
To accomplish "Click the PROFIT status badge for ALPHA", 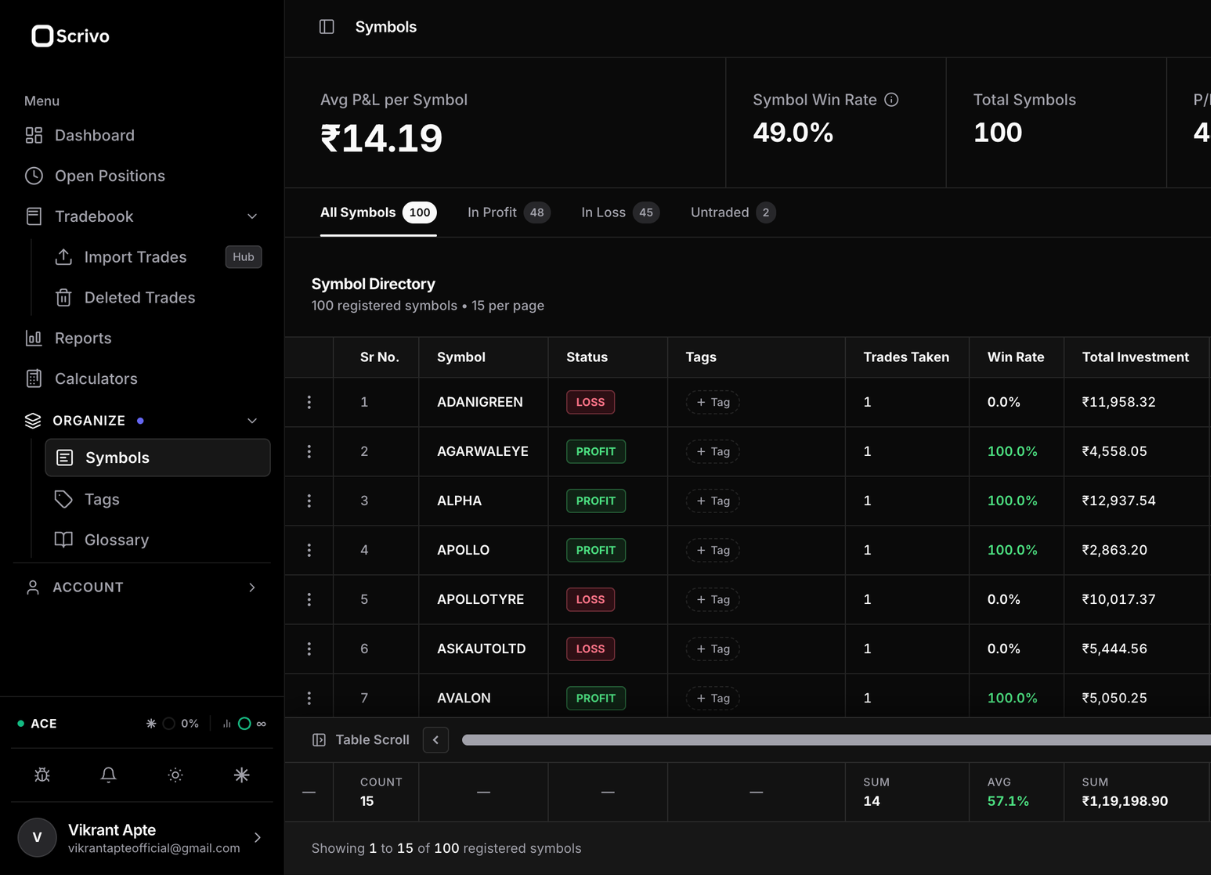I will point(596,501).
